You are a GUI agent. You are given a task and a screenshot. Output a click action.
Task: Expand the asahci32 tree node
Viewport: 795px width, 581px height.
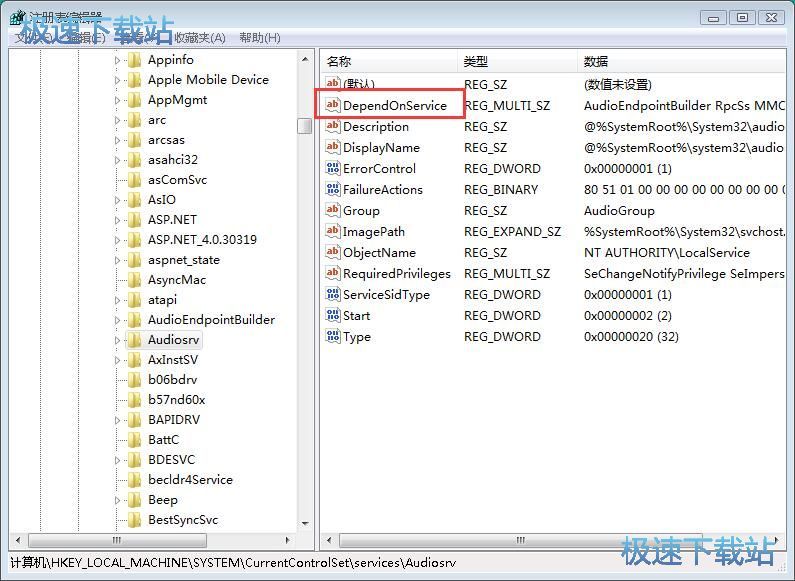(x=117, y=160)
